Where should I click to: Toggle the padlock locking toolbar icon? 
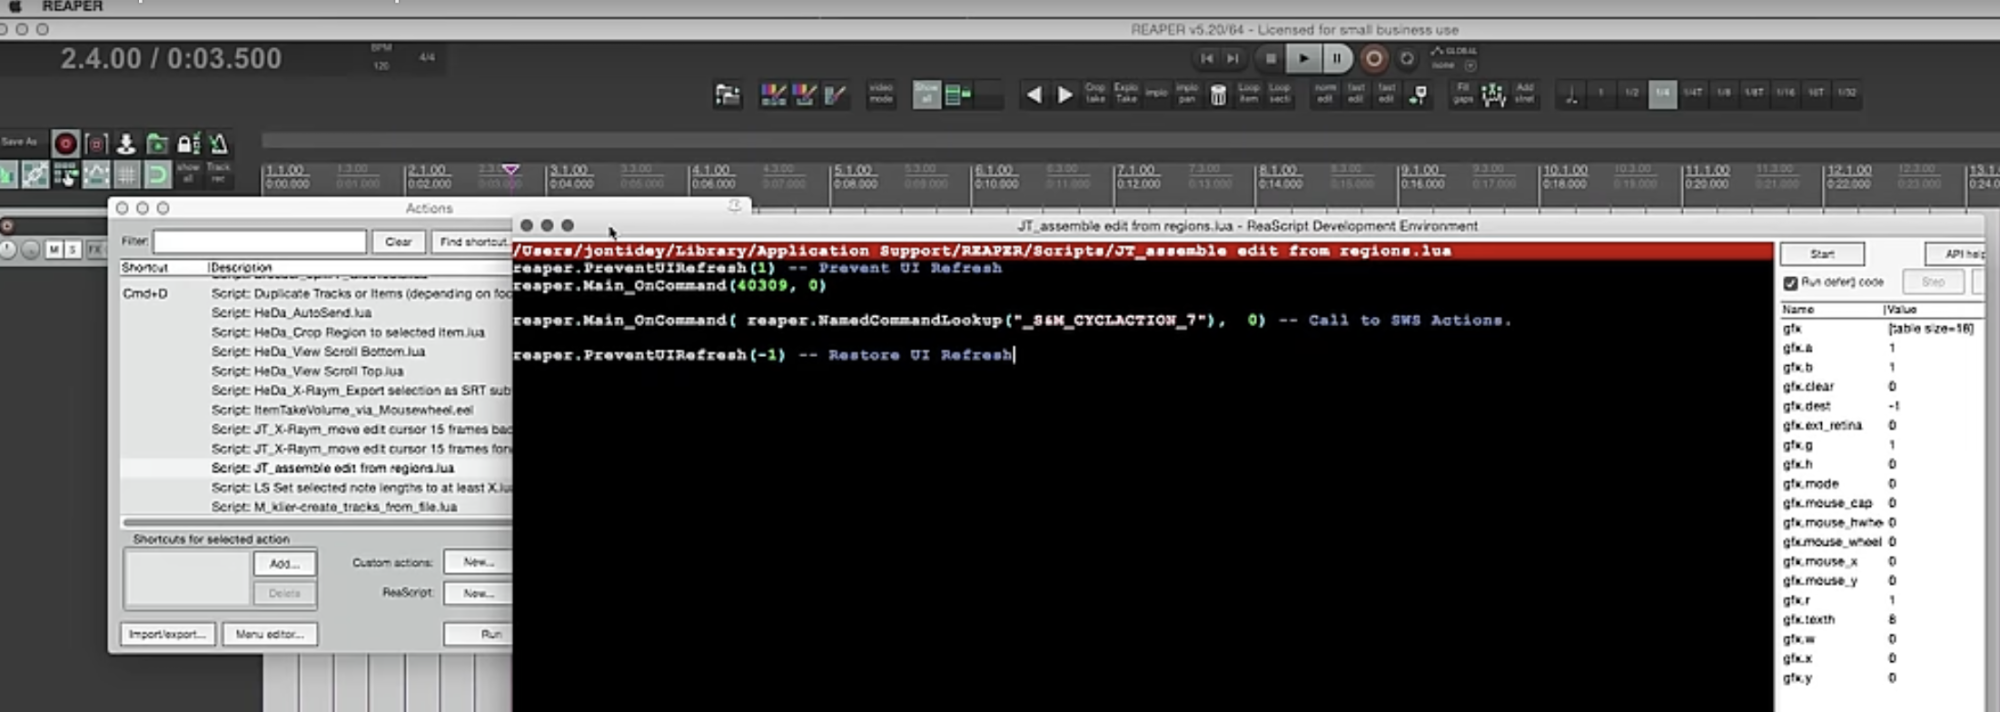point(188,144)
